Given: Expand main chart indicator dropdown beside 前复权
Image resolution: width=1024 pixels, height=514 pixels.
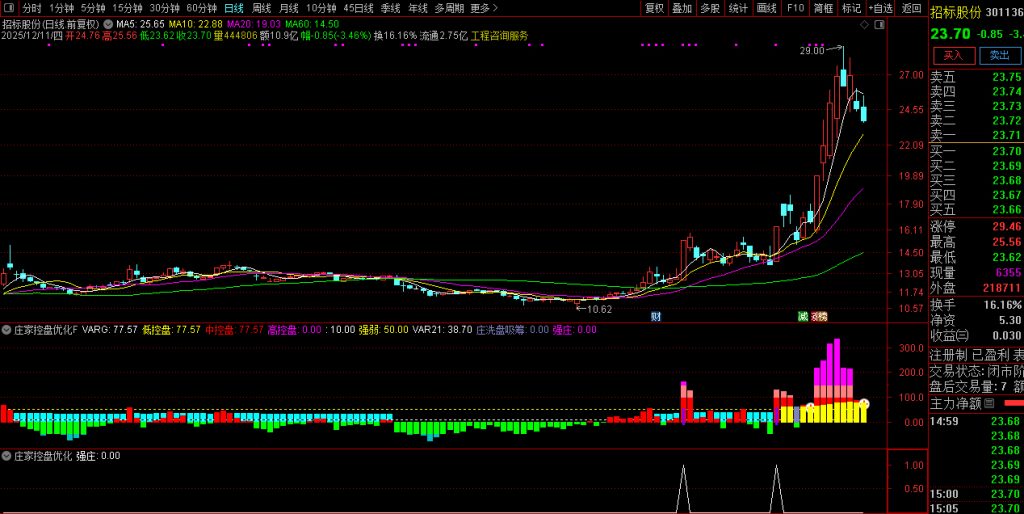Looking at the screenshot, I should 108,24.
